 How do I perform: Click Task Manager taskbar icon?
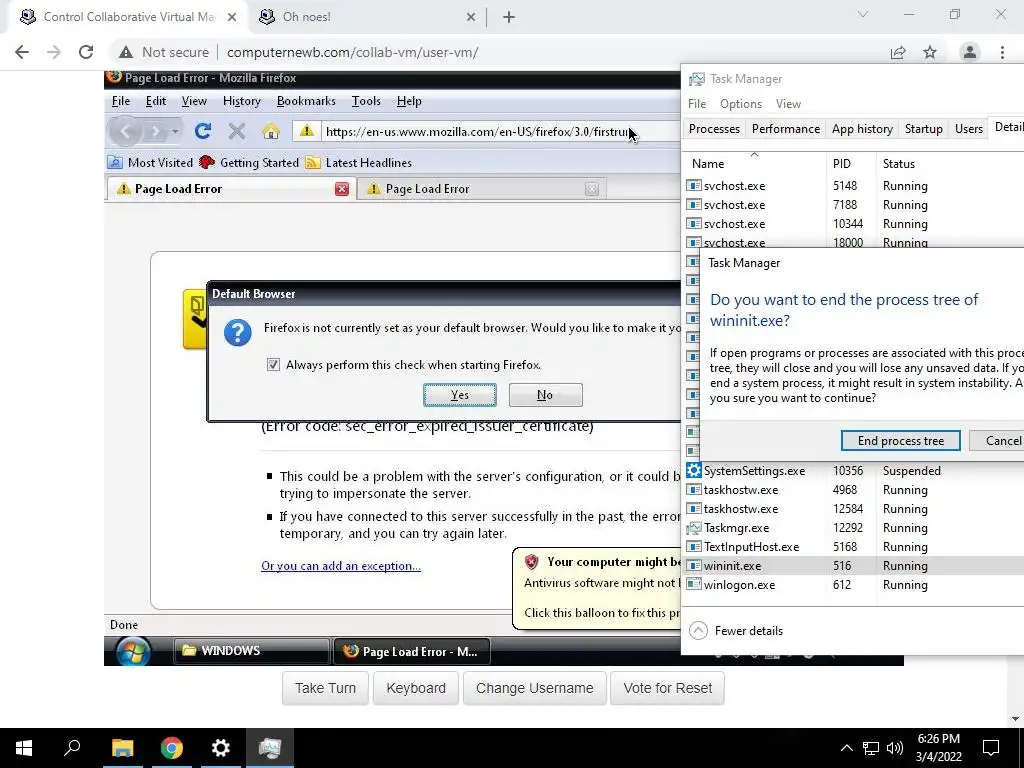pos(270,748)
